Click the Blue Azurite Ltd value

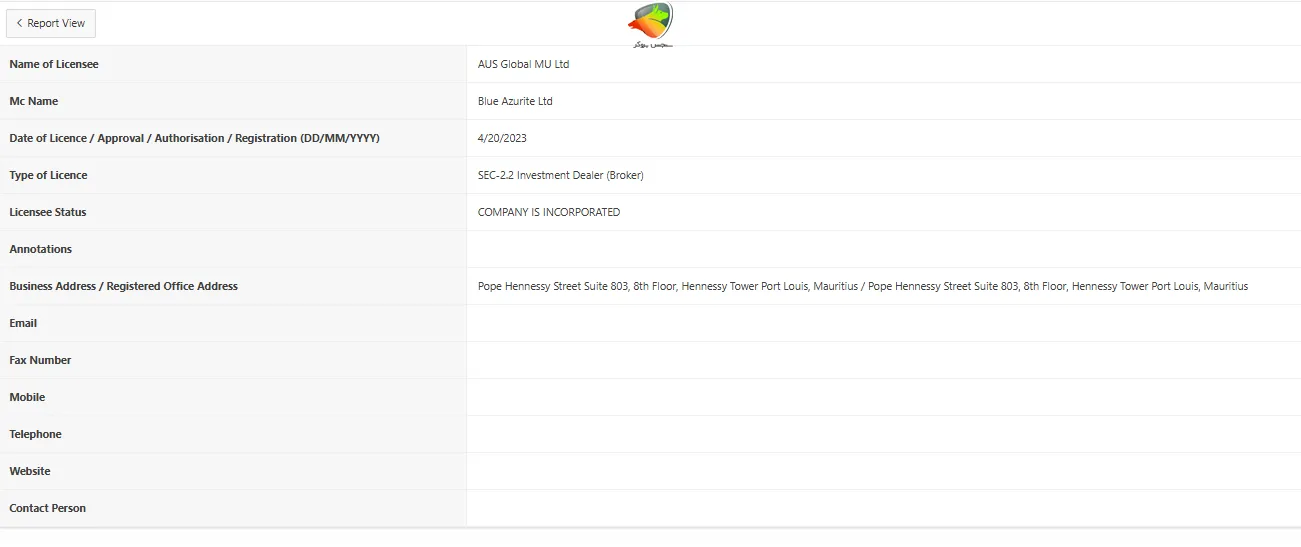point(515,101)
